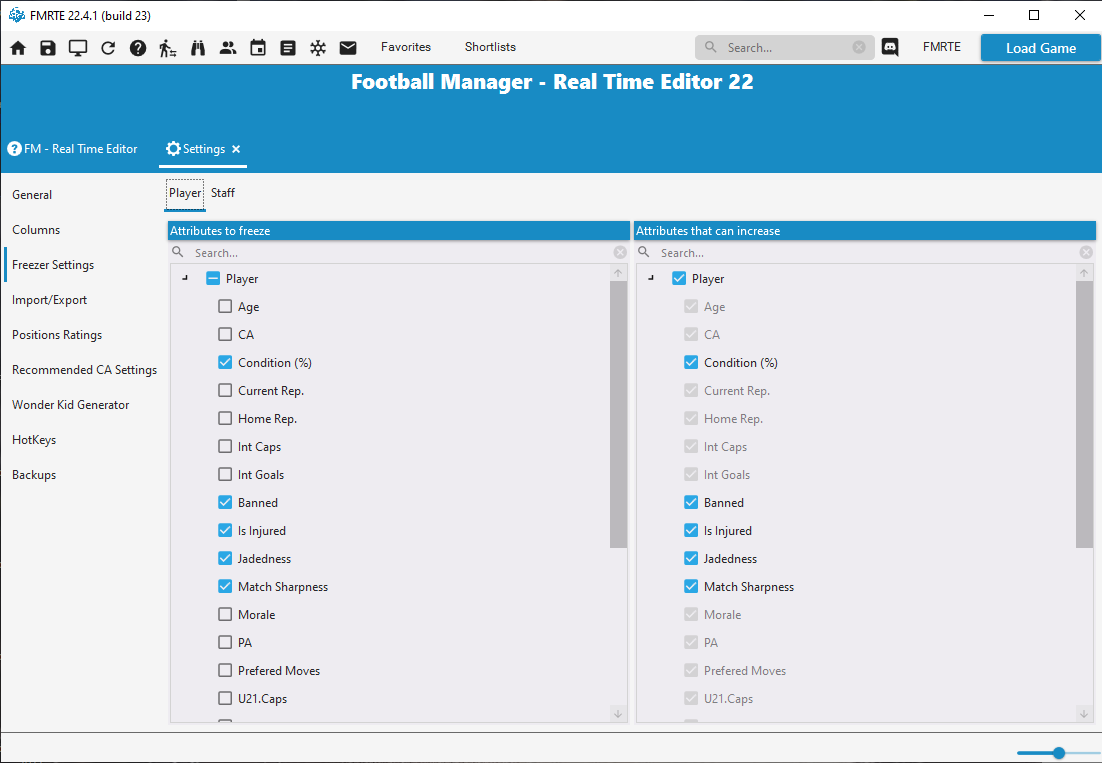Disable Match Sharpness in Attributes that can increase
The width and height of the screenshot is (1102, 766).
(691, 586)
